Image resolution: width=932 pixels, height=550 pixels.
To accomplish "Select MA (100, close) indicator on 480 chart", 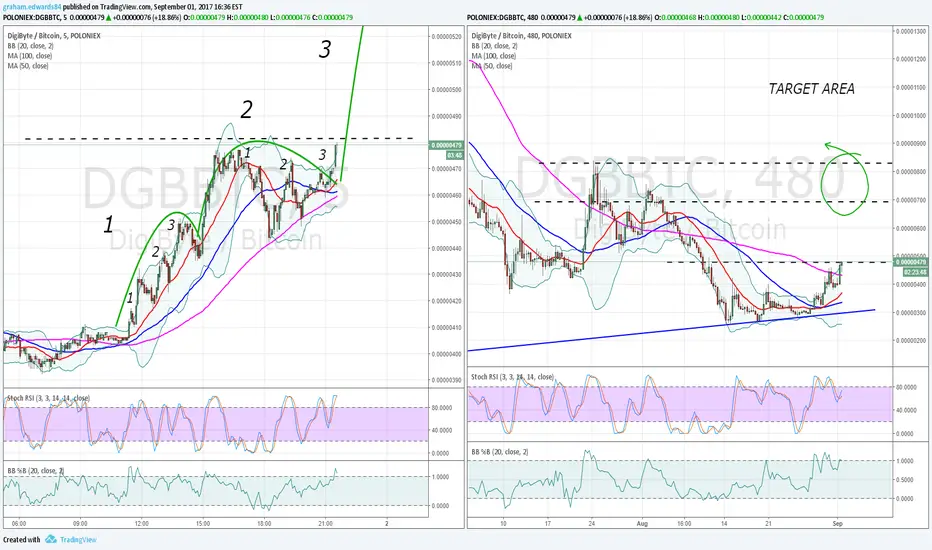I will (x=494, y=56).
